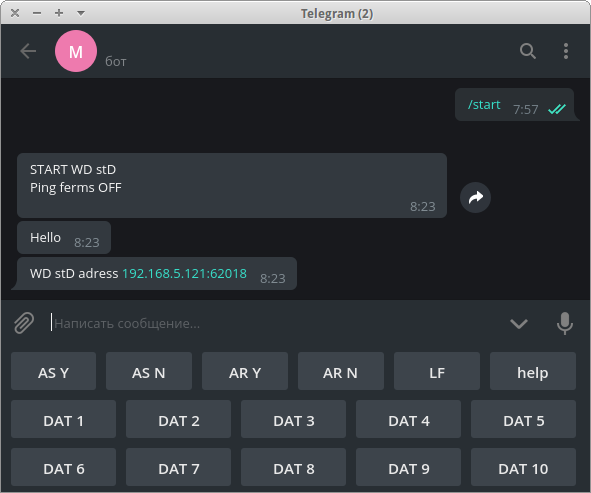Click the /start command in message

[484, 104]
